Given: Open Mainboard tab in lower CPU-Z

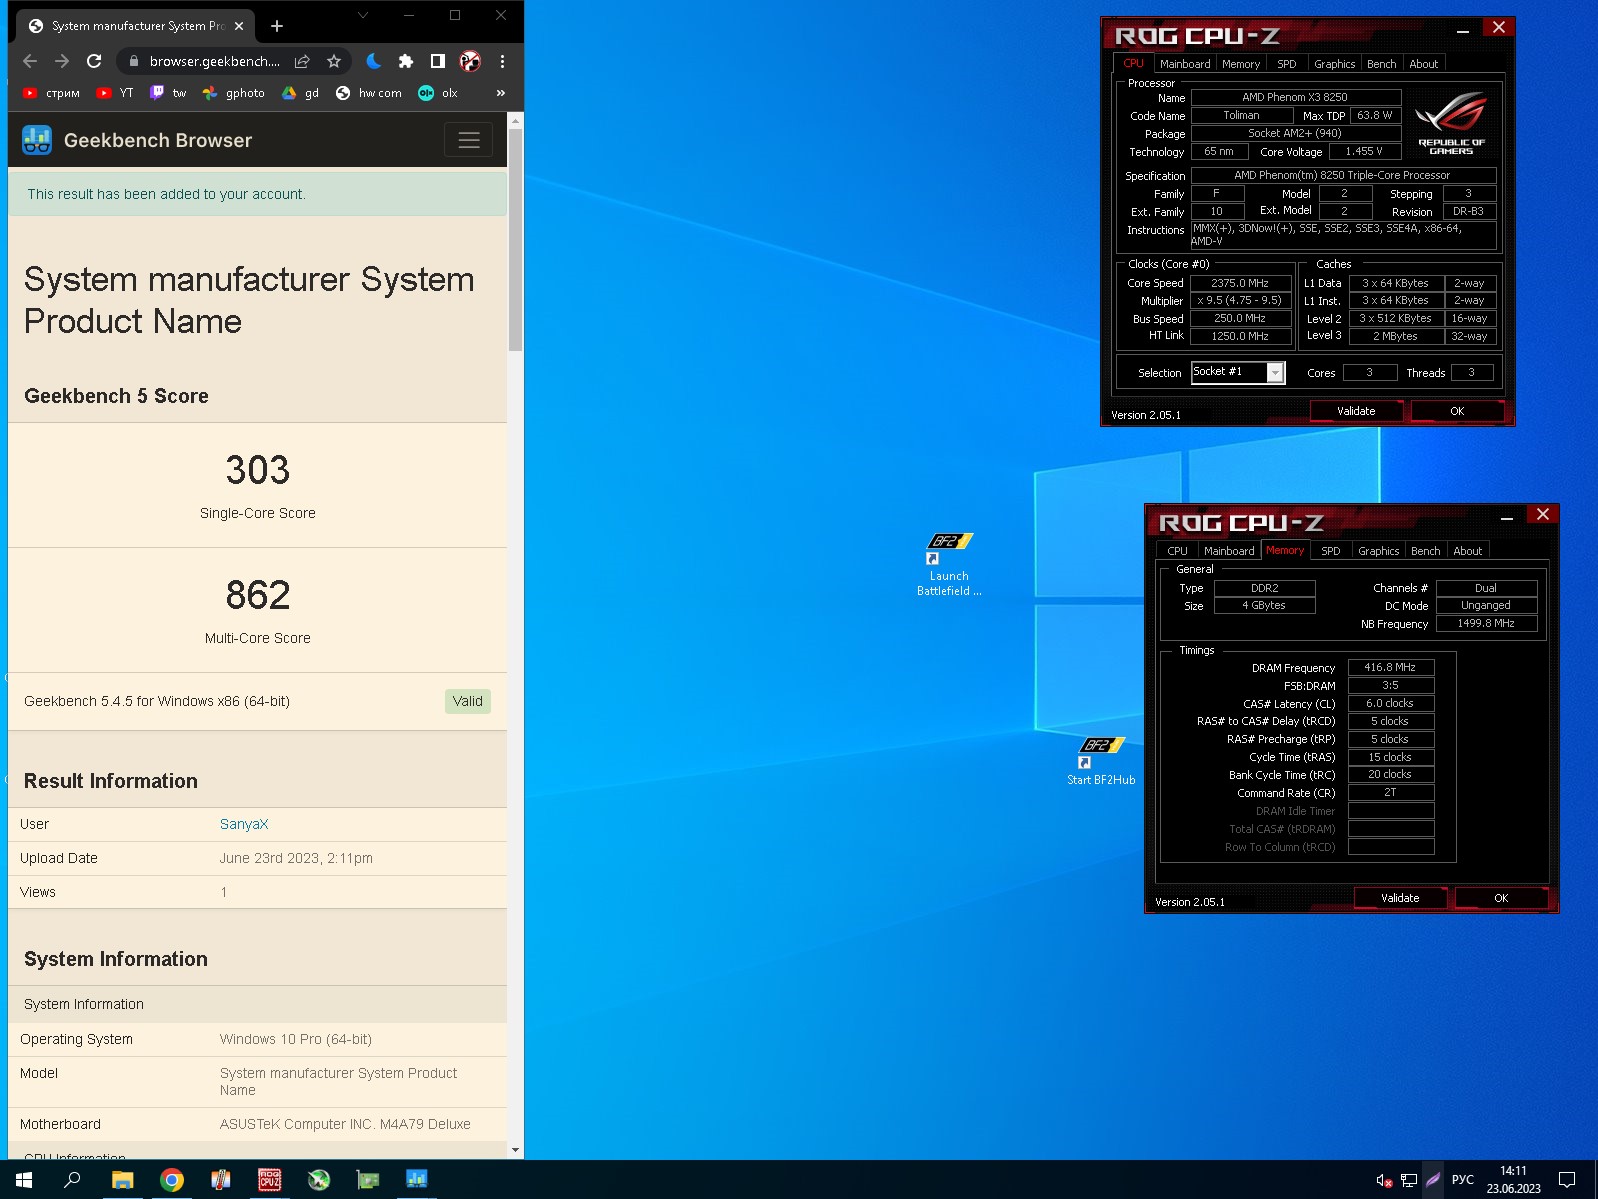Looking at the screenshot, I should point(1229,551).
